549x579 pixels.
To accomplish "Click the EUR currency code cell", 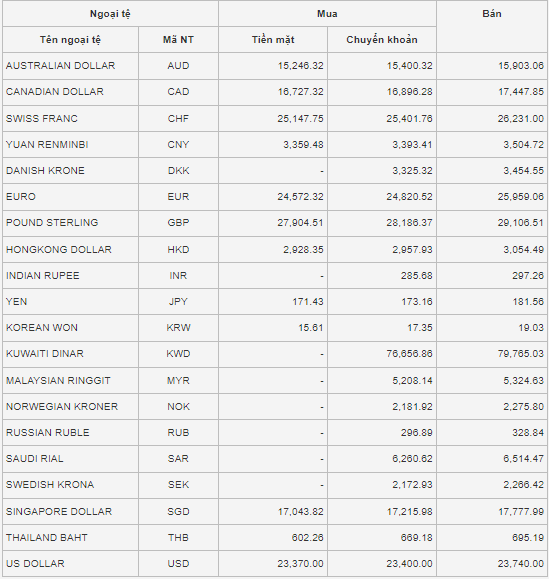I will pos(178,196).
